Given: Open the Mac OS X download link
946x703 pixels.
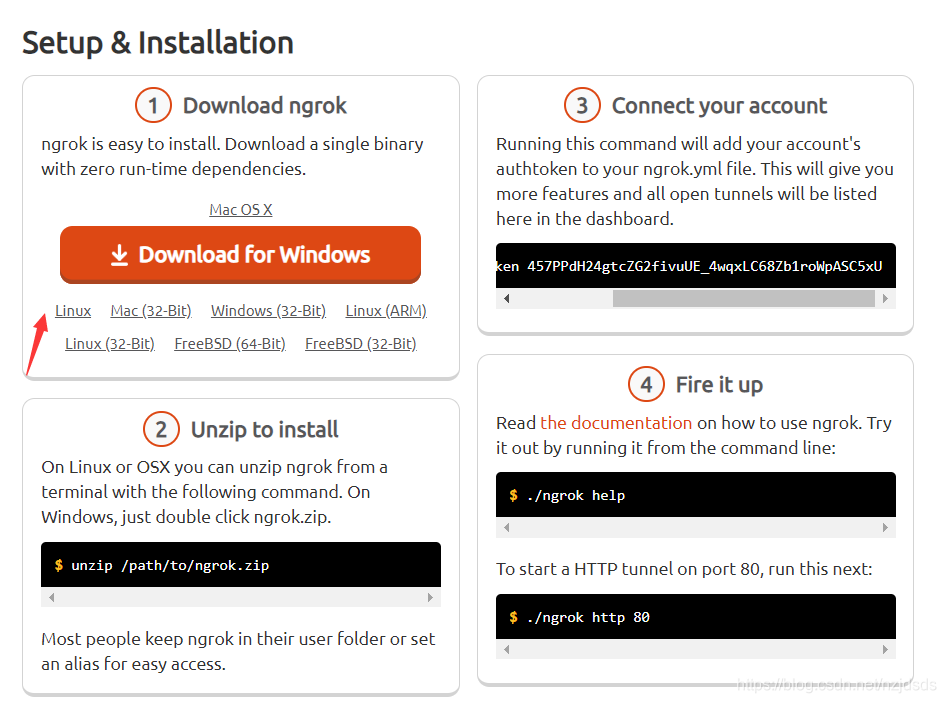Looking at the screenshot, I should click(241, 209).
